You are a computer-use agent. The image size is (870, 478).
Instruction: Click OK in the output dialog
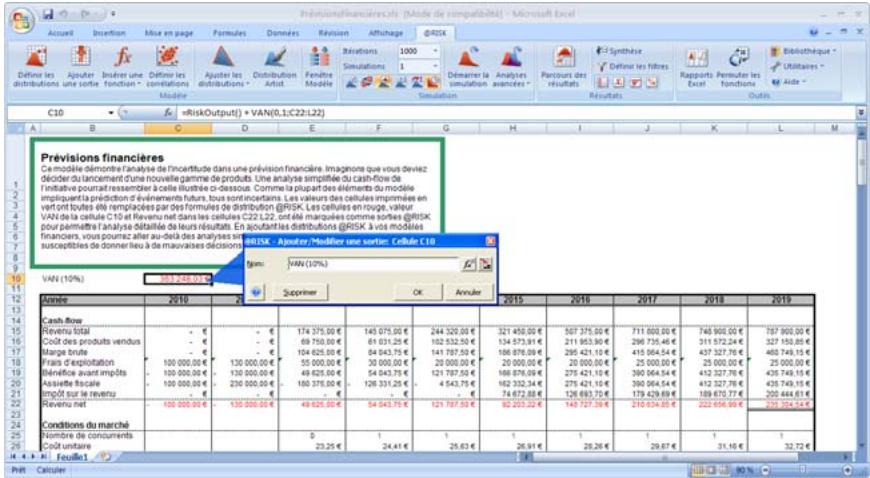pos(417,292)
